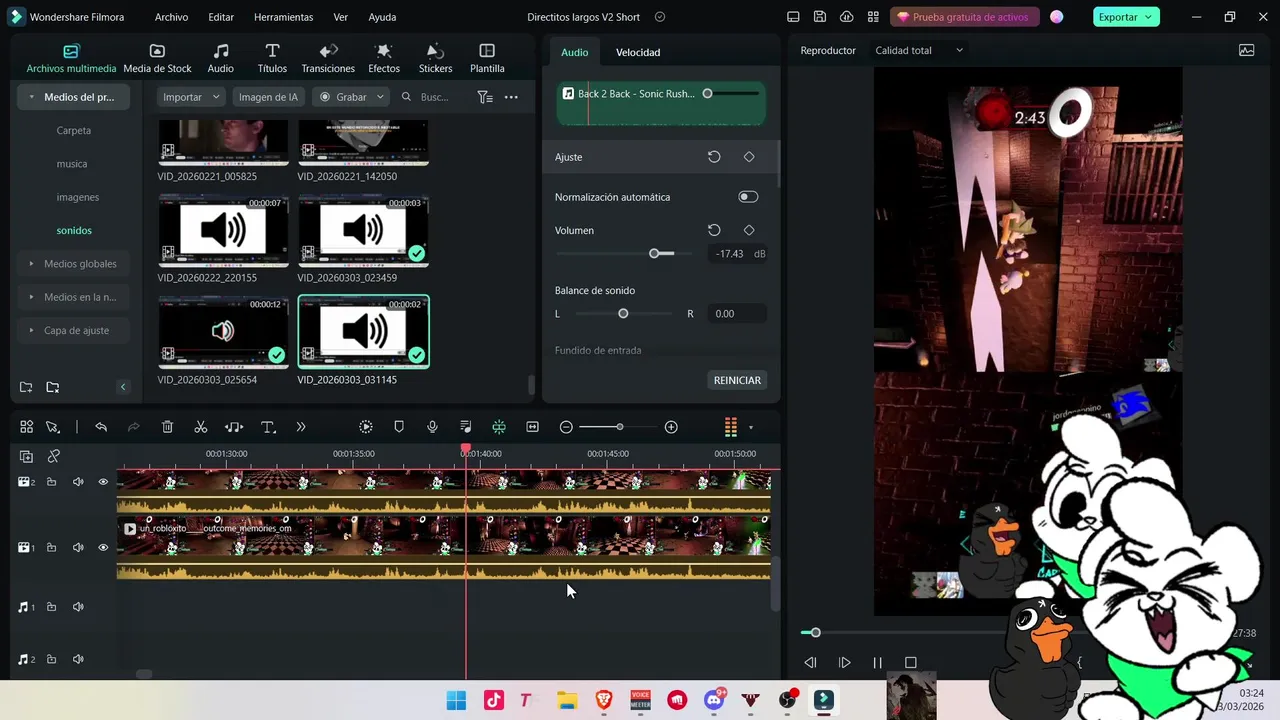Lock audio track 1
This screenshot has height=720, width=1280.
51,607
